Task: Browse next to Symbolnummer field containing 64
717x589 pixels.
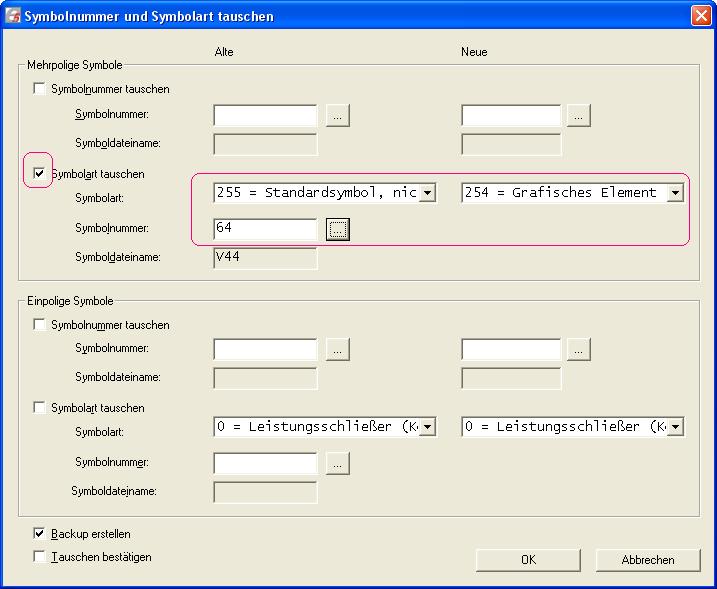Action: [x=337, y=230]
